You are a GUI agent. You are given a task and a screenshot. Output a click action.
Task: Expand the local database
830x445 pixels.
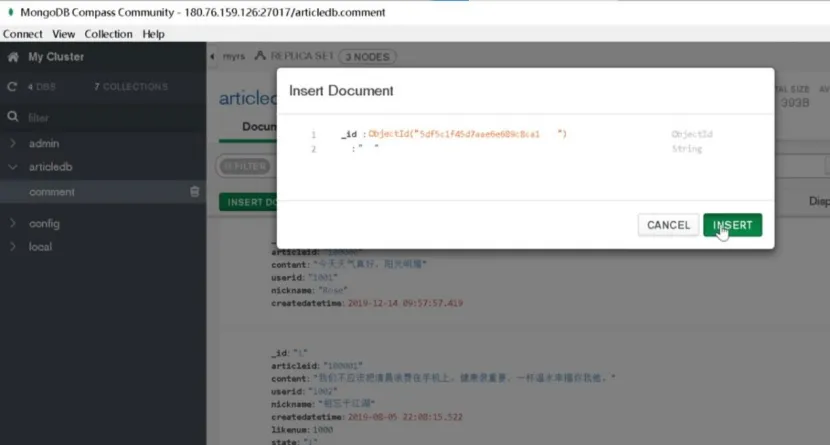point(13,247)
